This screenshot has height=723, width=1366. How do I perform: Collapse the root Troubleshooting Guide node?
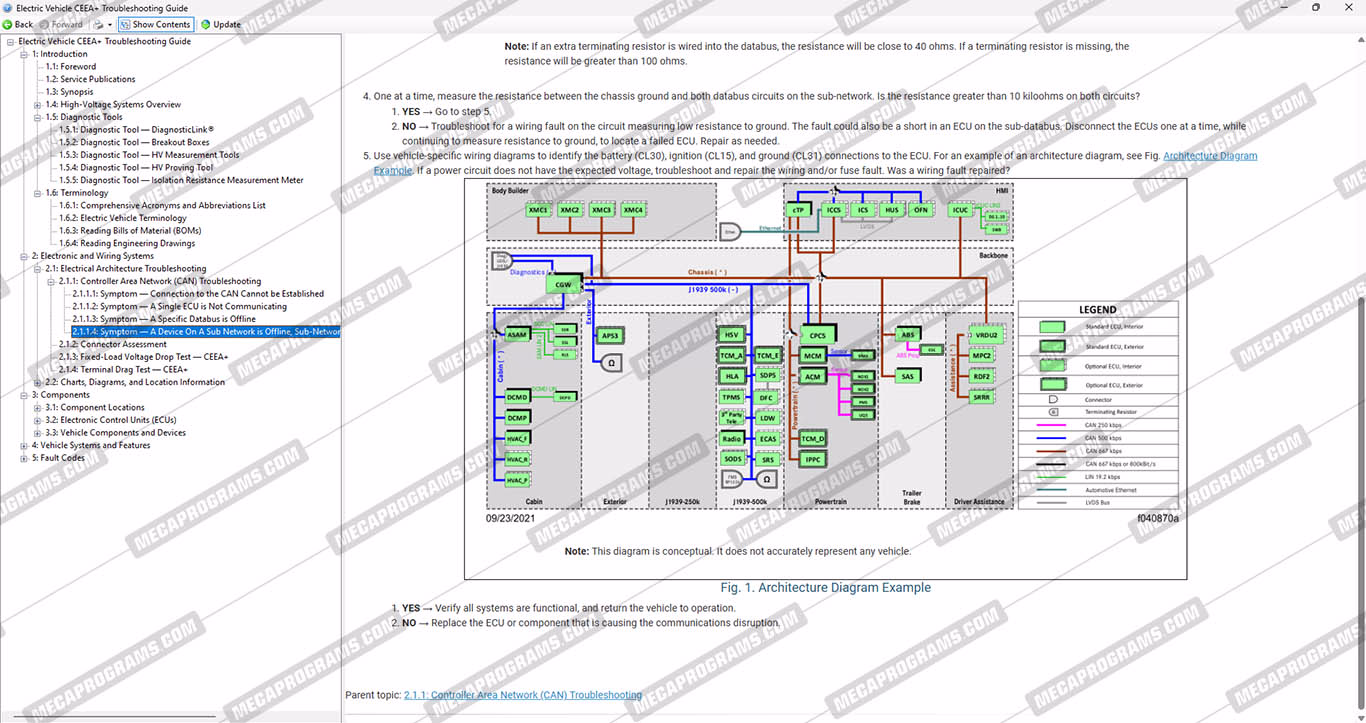click(10, 42)
